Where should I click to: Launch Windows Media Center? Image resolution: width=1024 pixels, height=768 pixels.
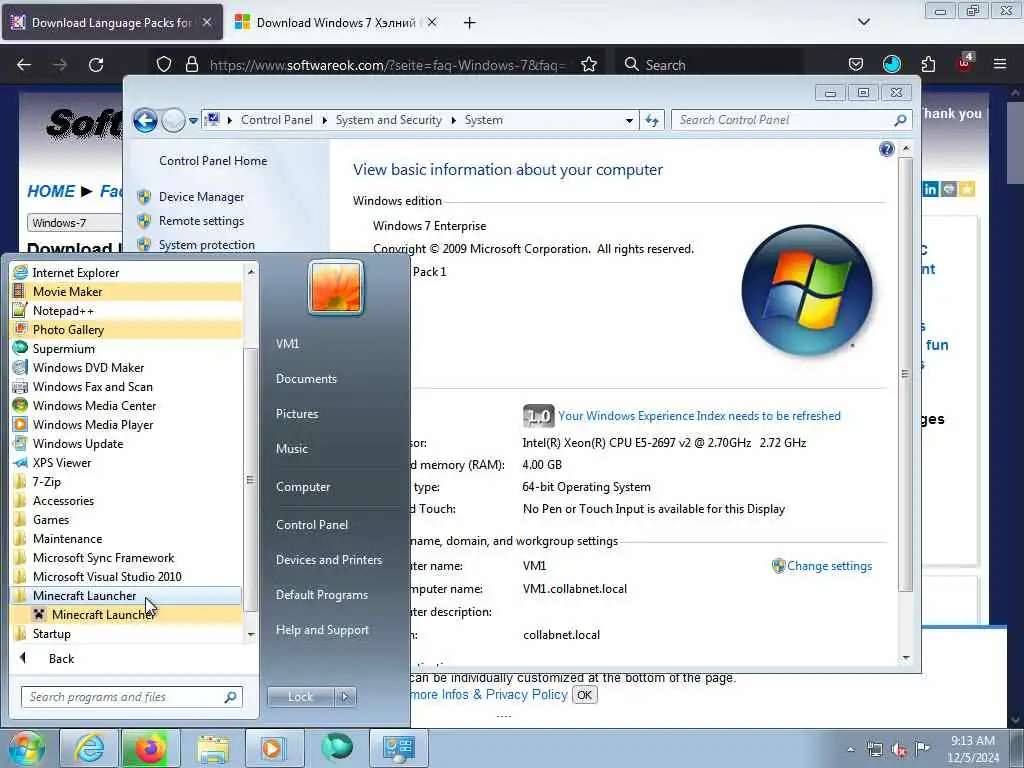click(127, 405)
